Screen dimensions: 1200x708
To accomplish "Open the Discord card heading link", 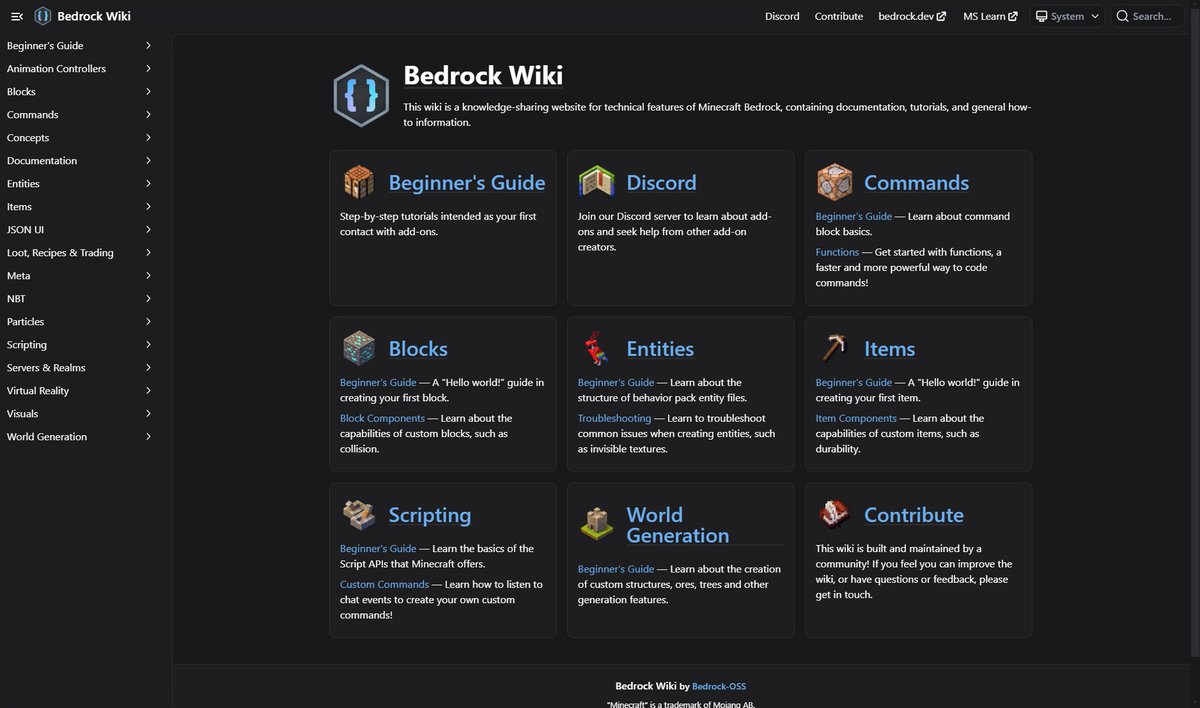I will [661, 183].
